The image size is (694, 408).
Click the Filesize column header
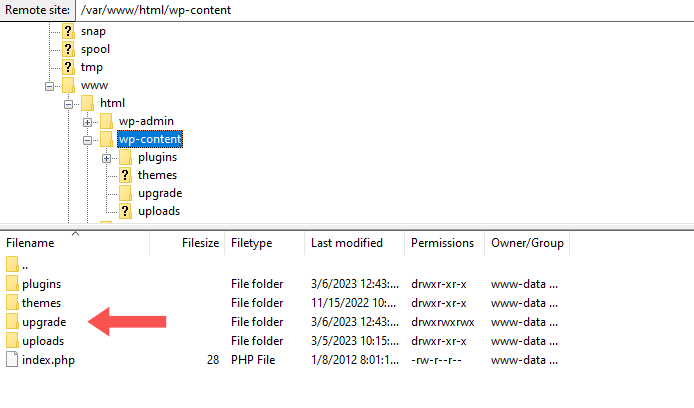[200, 242]
